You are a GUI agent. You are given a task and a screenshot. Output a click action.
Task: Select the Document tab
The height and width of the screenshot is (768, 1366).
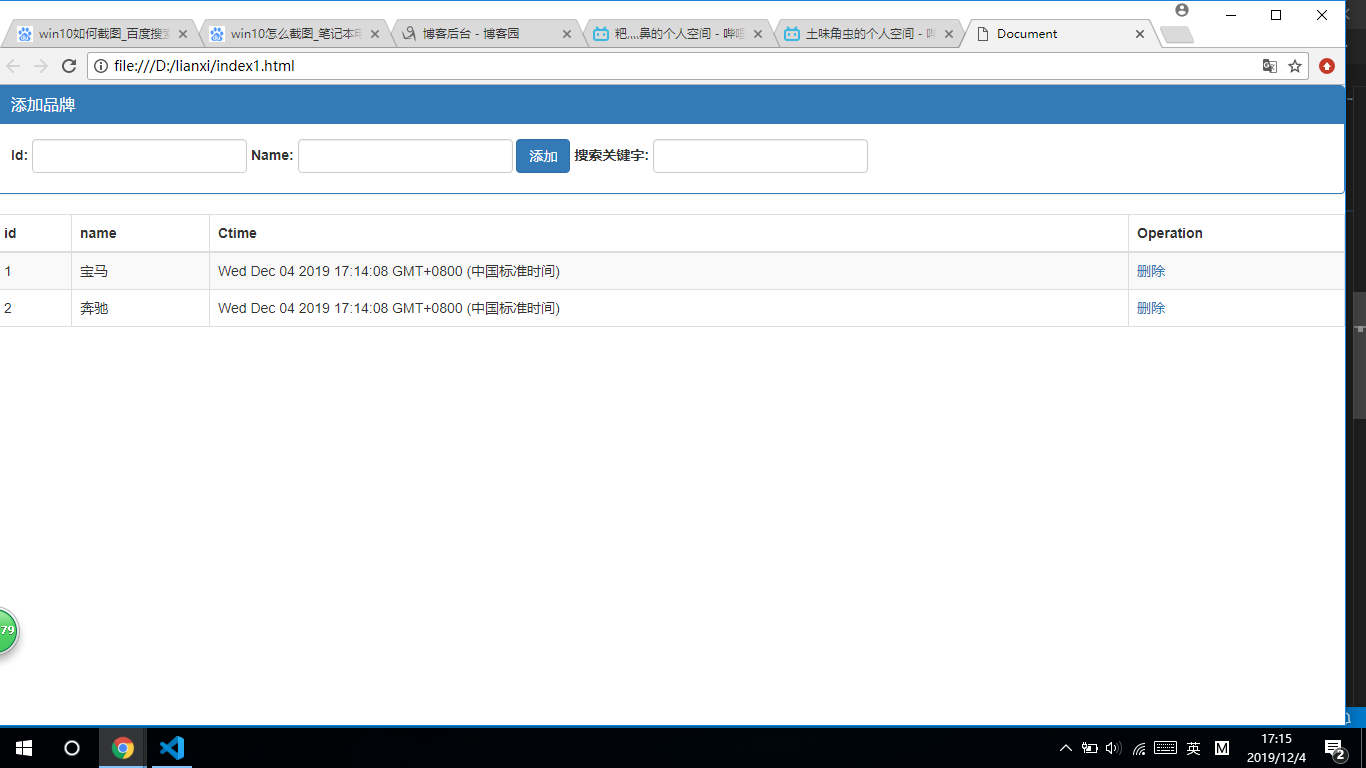(x=1062, y=34)
